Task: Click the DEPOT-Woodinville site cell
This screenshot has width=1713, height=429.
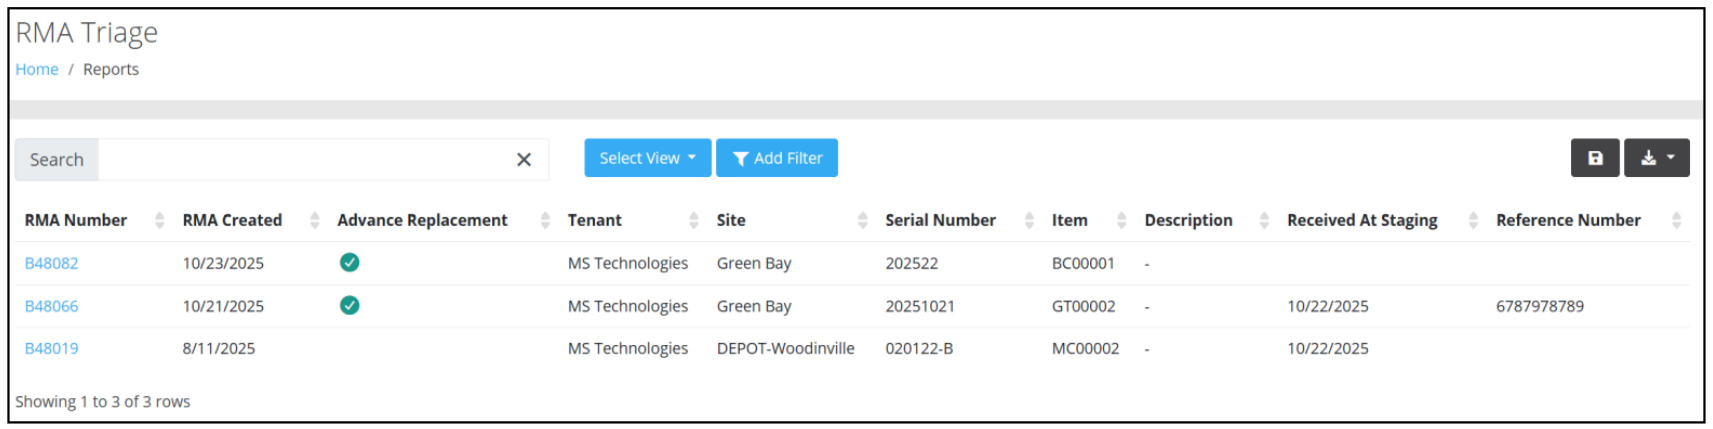Action: click(785, 348)
